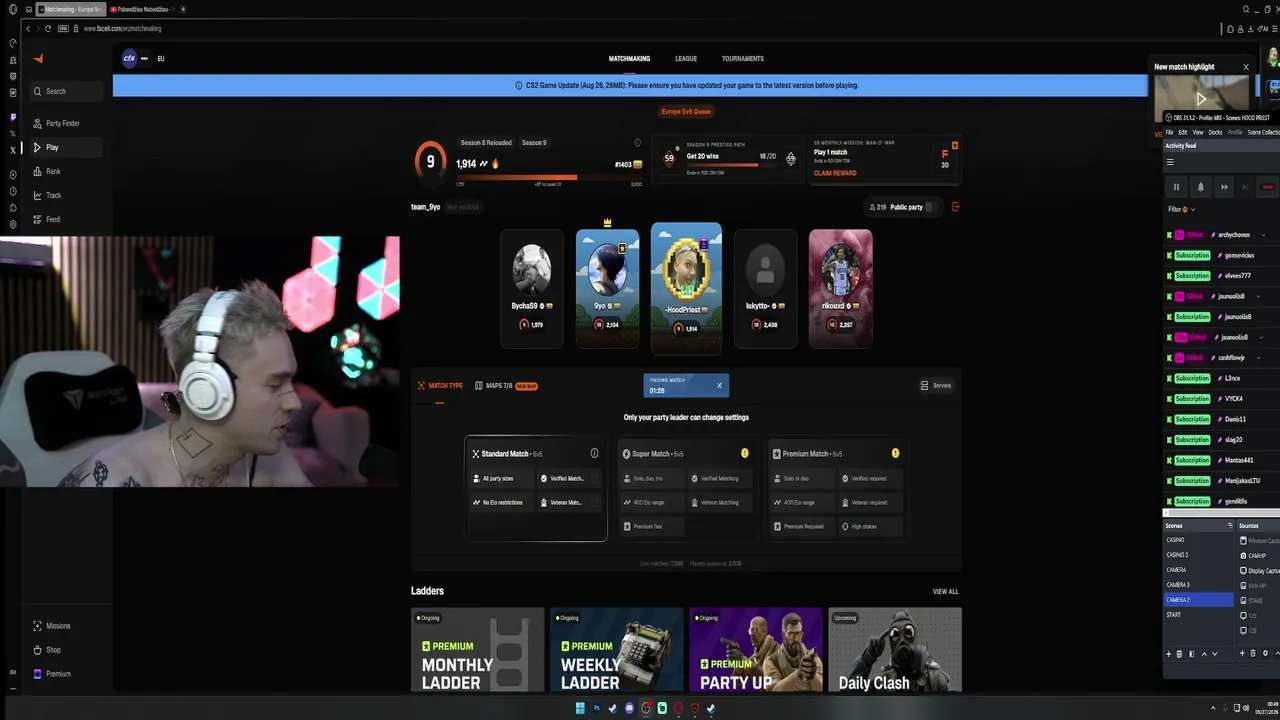The image size is (1280, 720).
Task: Switch to the Matchmaking tab
Action: point(629,59)
